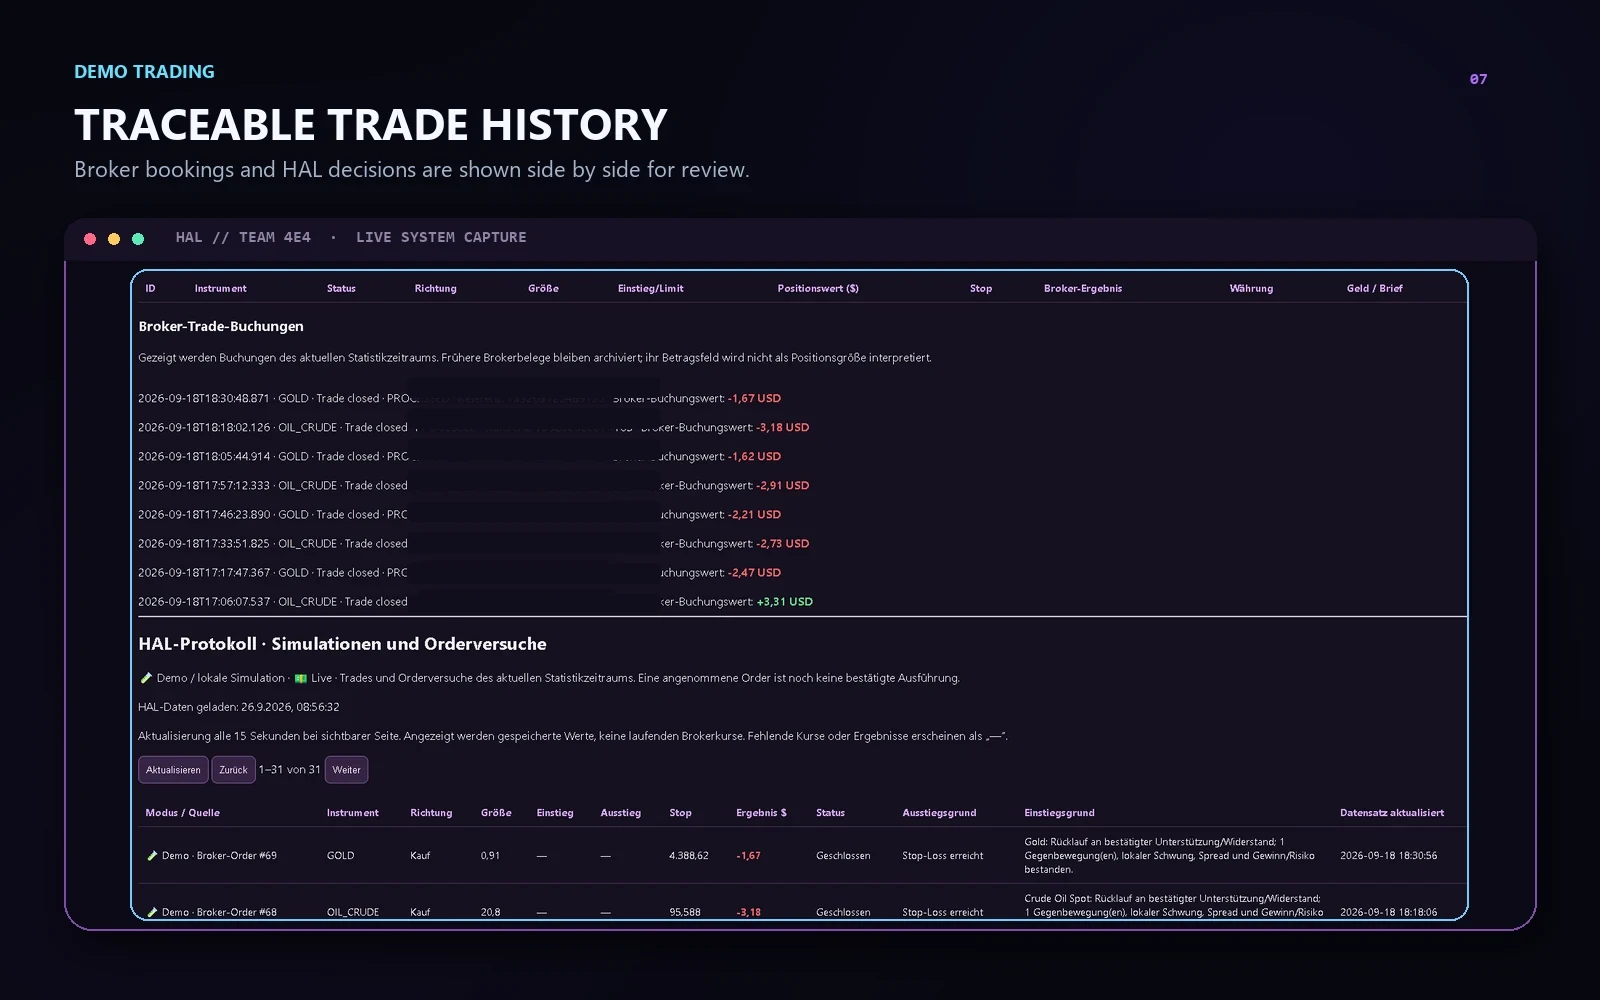The image size is (1600, 1000).
Task: Click the Geschlossen status in order #69 row
Action: click(x=843, y=856)
